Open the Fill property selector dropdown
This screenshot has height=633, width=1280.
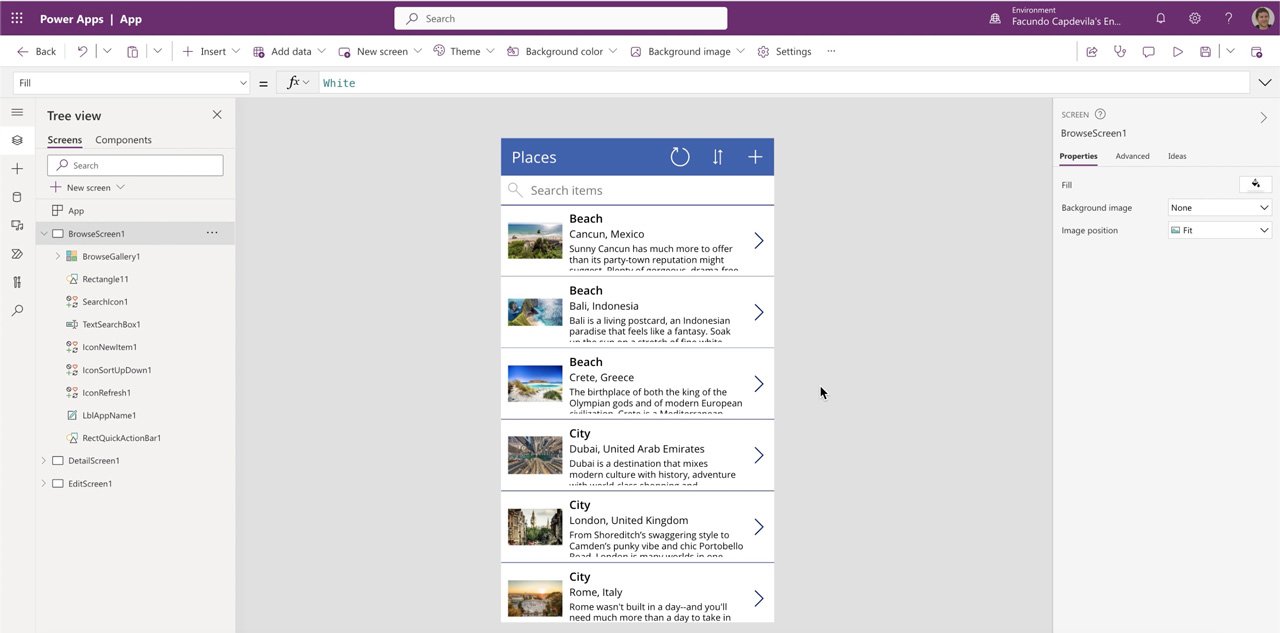[132, 83]
